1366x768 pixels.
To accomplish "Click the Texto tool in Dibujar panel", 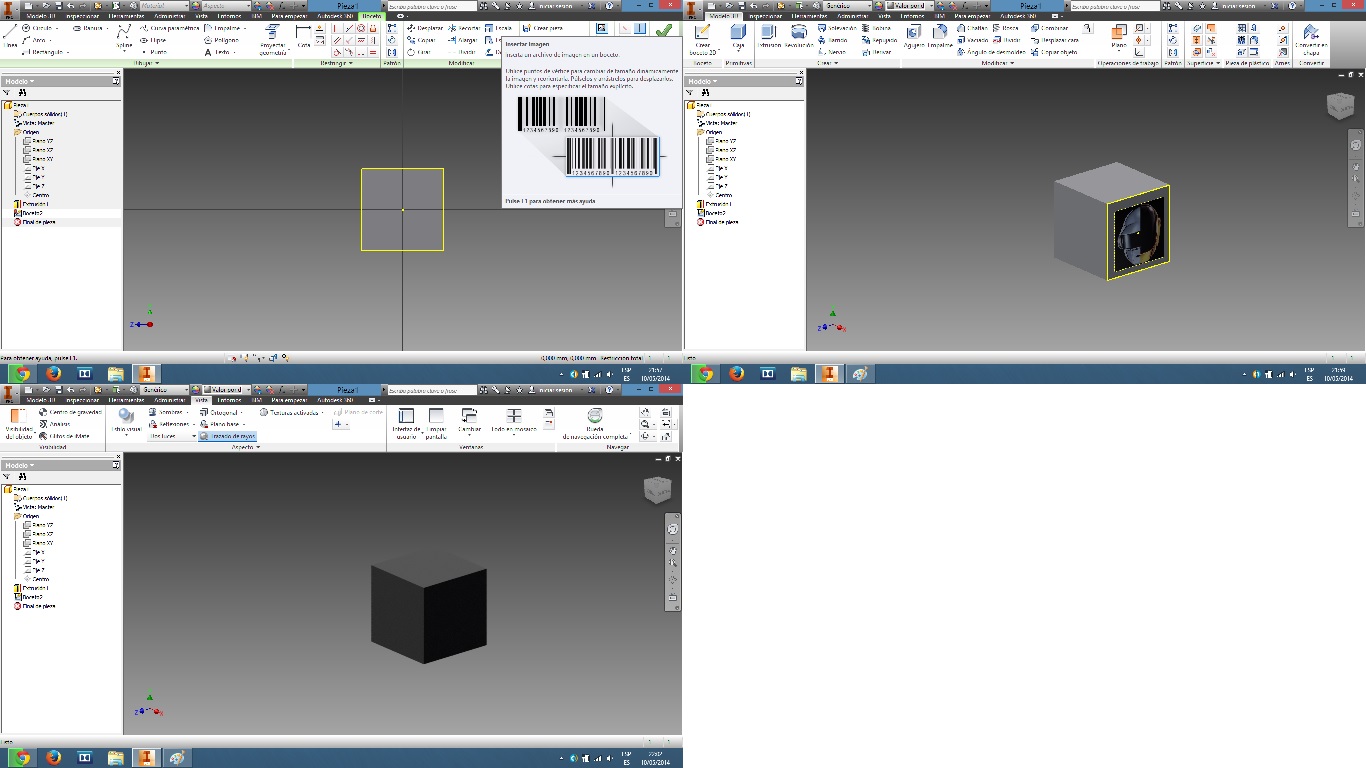I will tap(219, 52).
